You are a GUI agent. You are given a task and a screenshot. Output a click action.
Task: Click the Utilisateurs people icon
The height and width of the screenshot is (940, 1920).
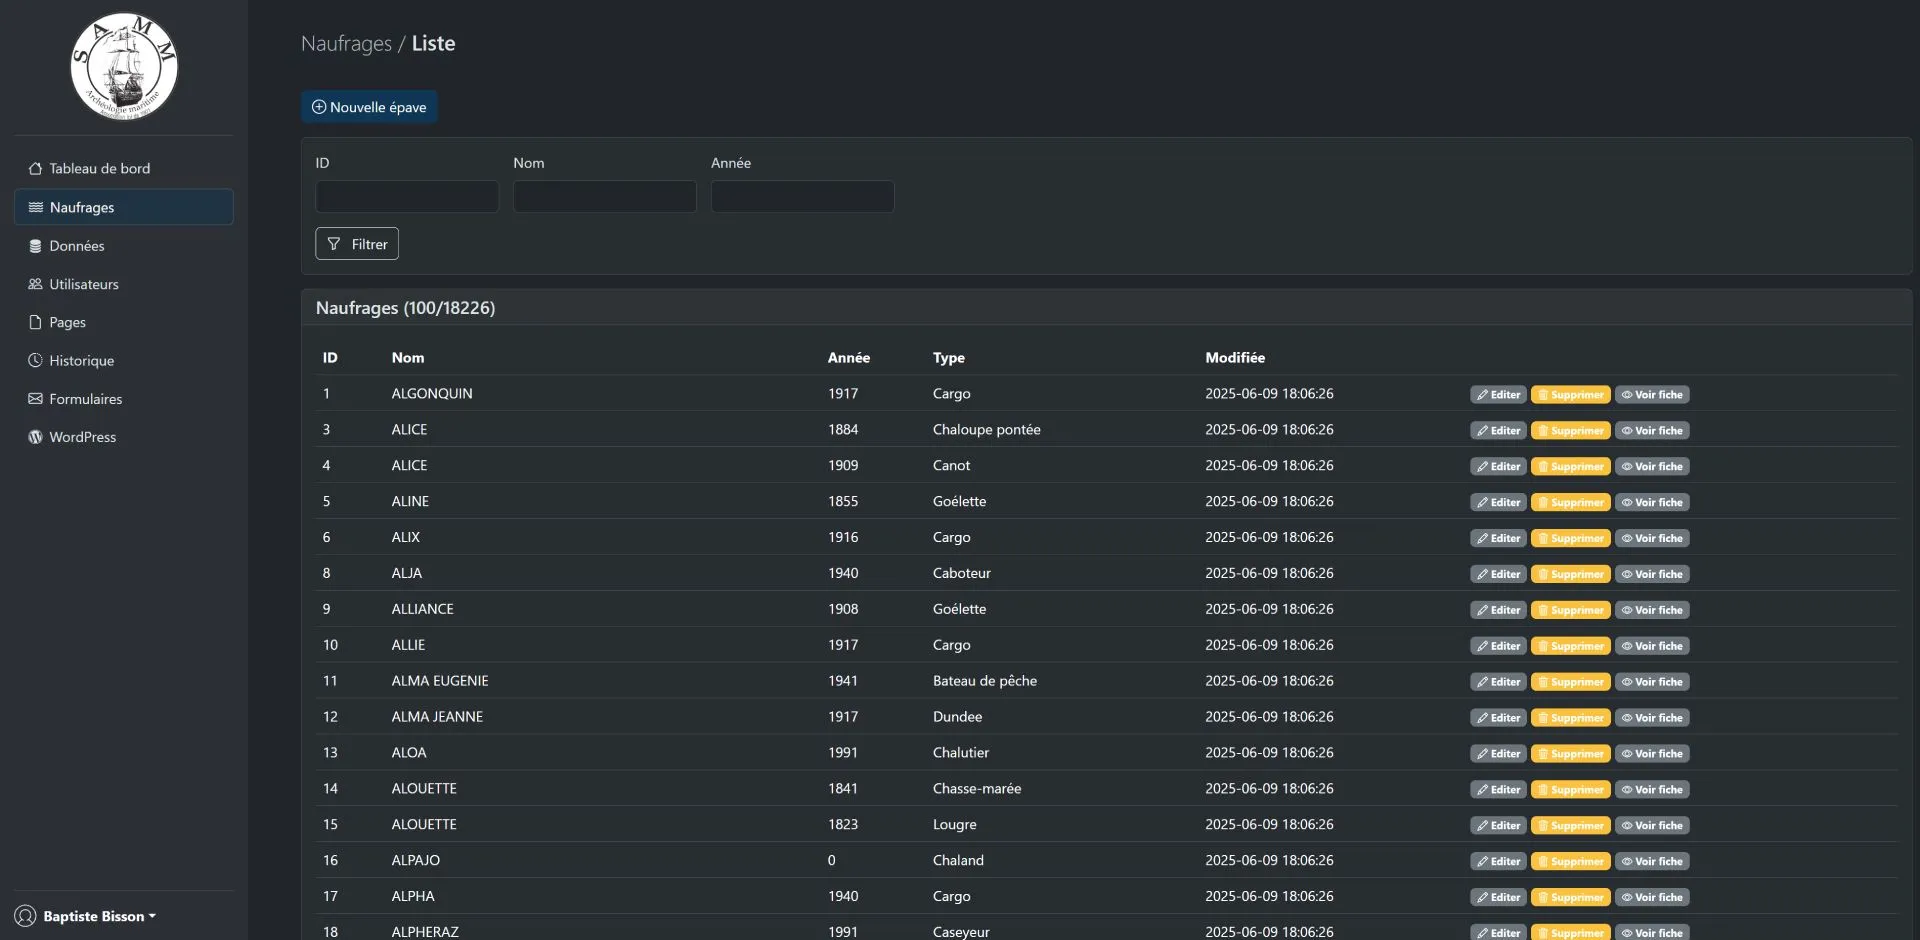pyautogui.click(x=35, y=284)
